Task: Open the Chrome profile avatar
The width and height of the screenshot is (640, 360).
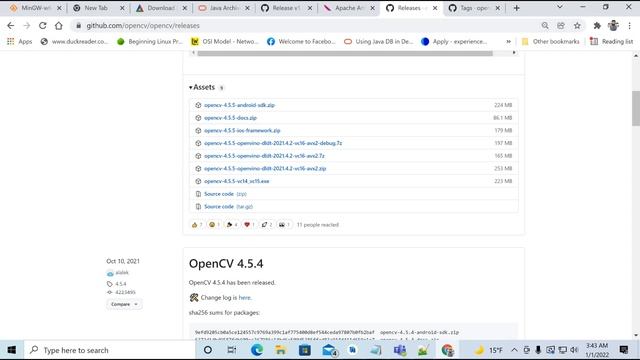Action: (x=613, y=25)
